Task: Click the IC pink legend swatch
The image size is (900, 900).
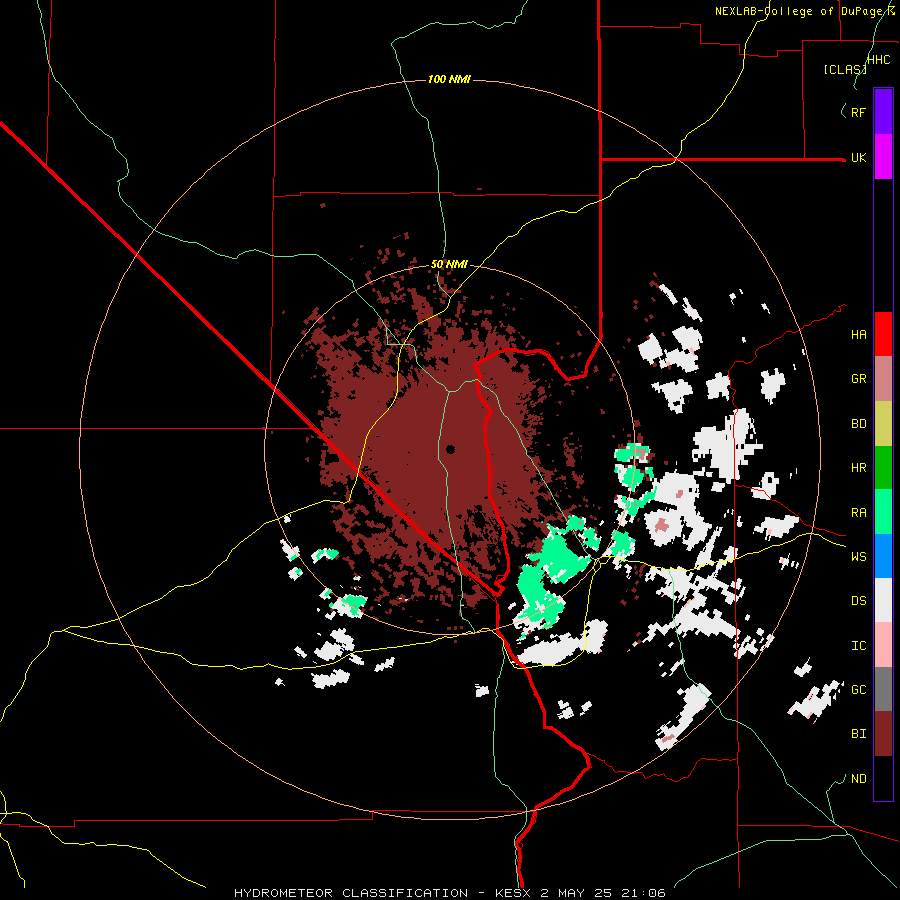Action: pyautogui.click(x=883, y=645)
